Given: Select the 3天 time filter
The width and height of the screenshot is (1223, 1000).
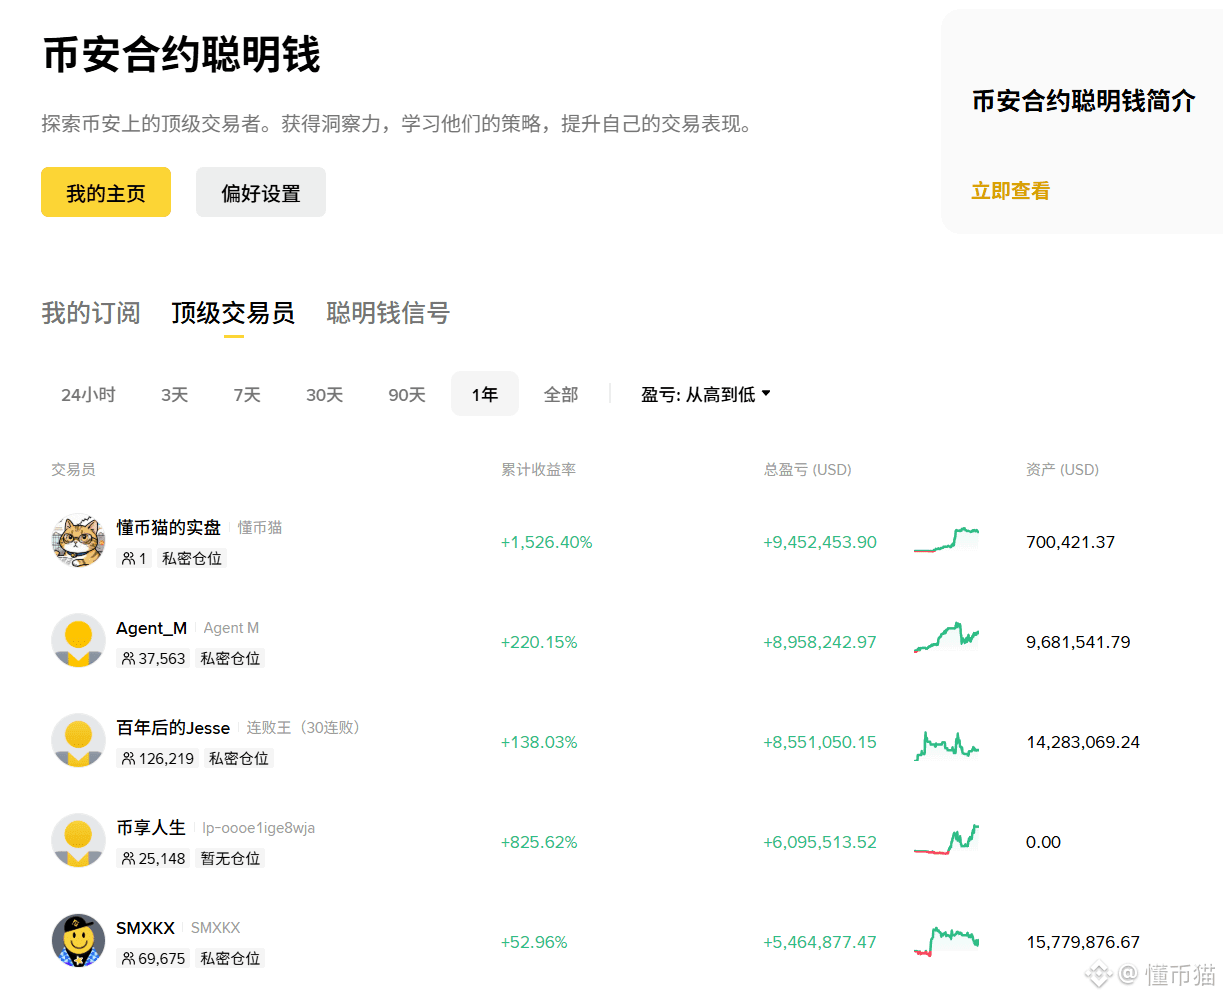Looking at the screenshot, I should pyautogui.click(x=174, y=394).
